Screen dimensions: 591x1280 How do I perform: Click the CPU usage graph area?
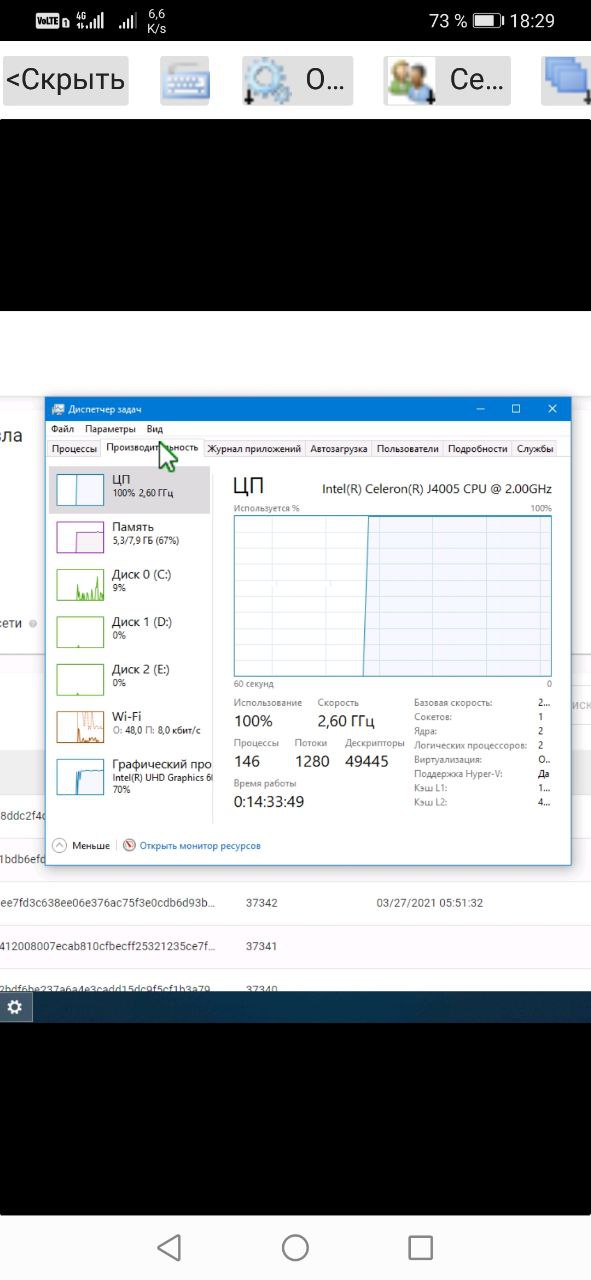[x=393, y=596]
